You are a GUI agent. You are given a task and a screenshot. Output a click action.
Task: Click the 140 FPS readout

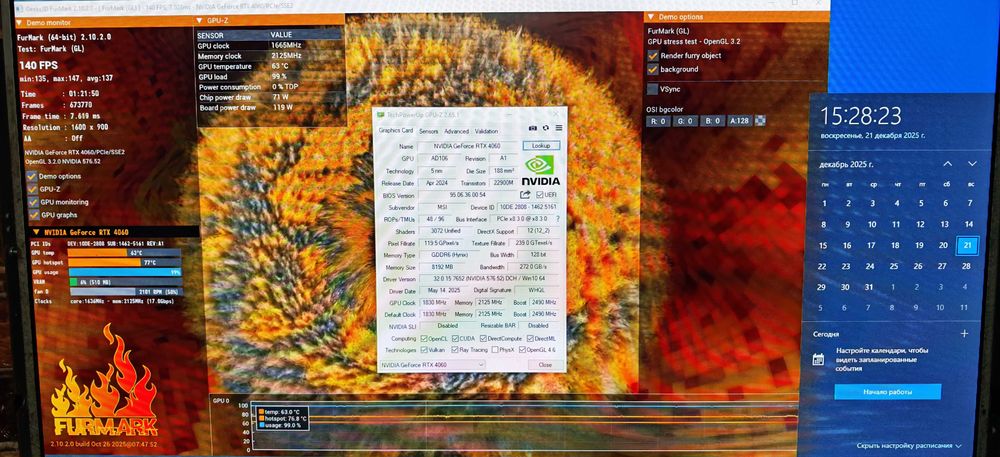pos(38,66)
